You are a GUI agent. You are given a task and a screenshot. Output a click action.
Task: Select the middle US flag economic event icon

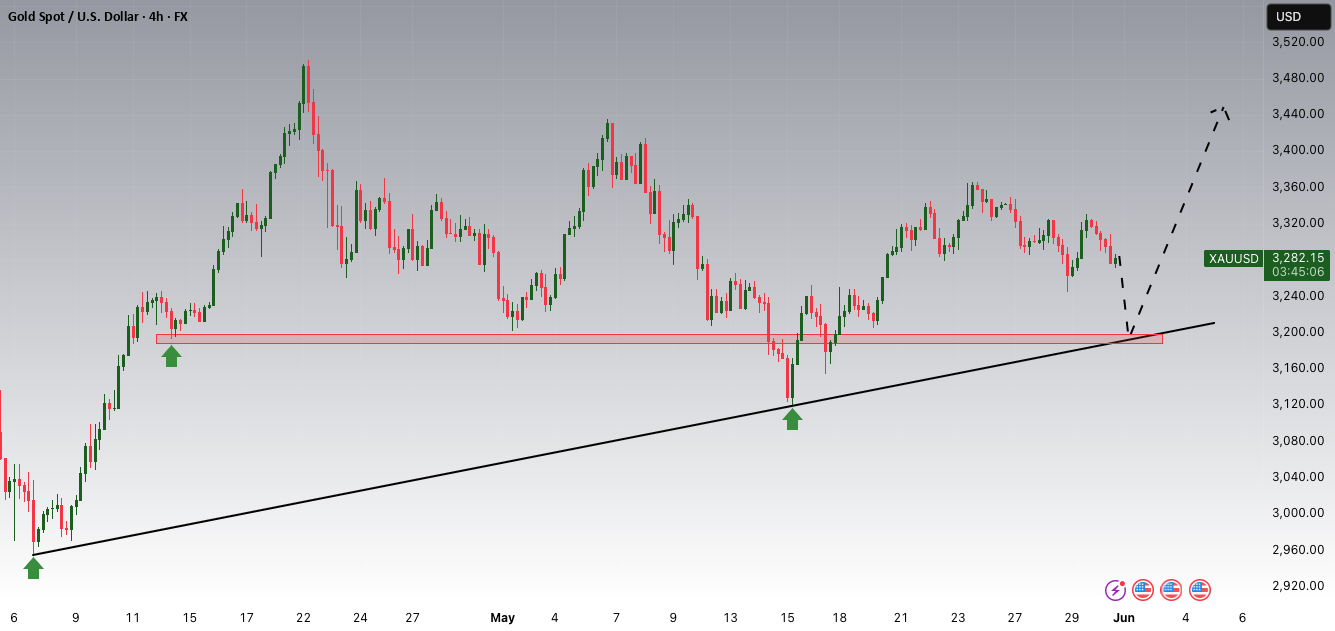click(x=1172, y=590)
